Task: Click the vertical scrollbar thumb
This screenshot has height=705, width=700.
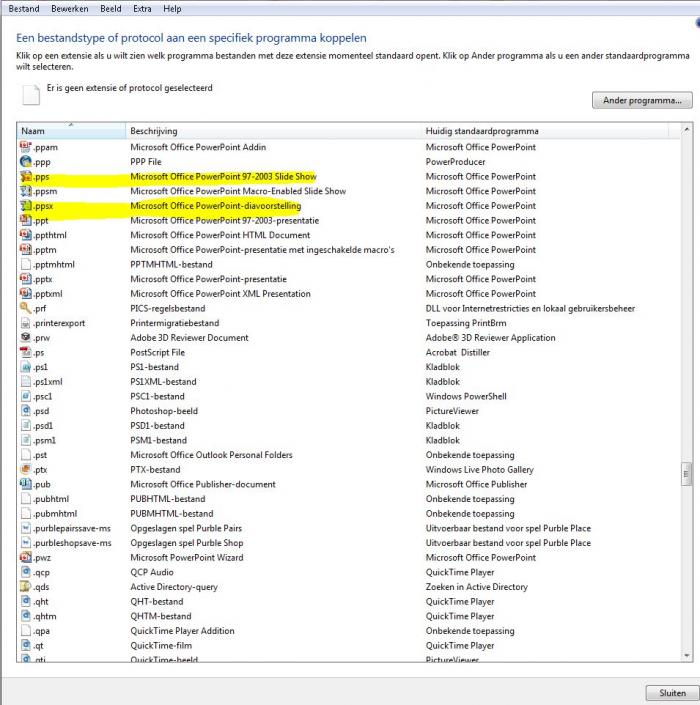Action: pyautogui.click(x=687, y=474)
